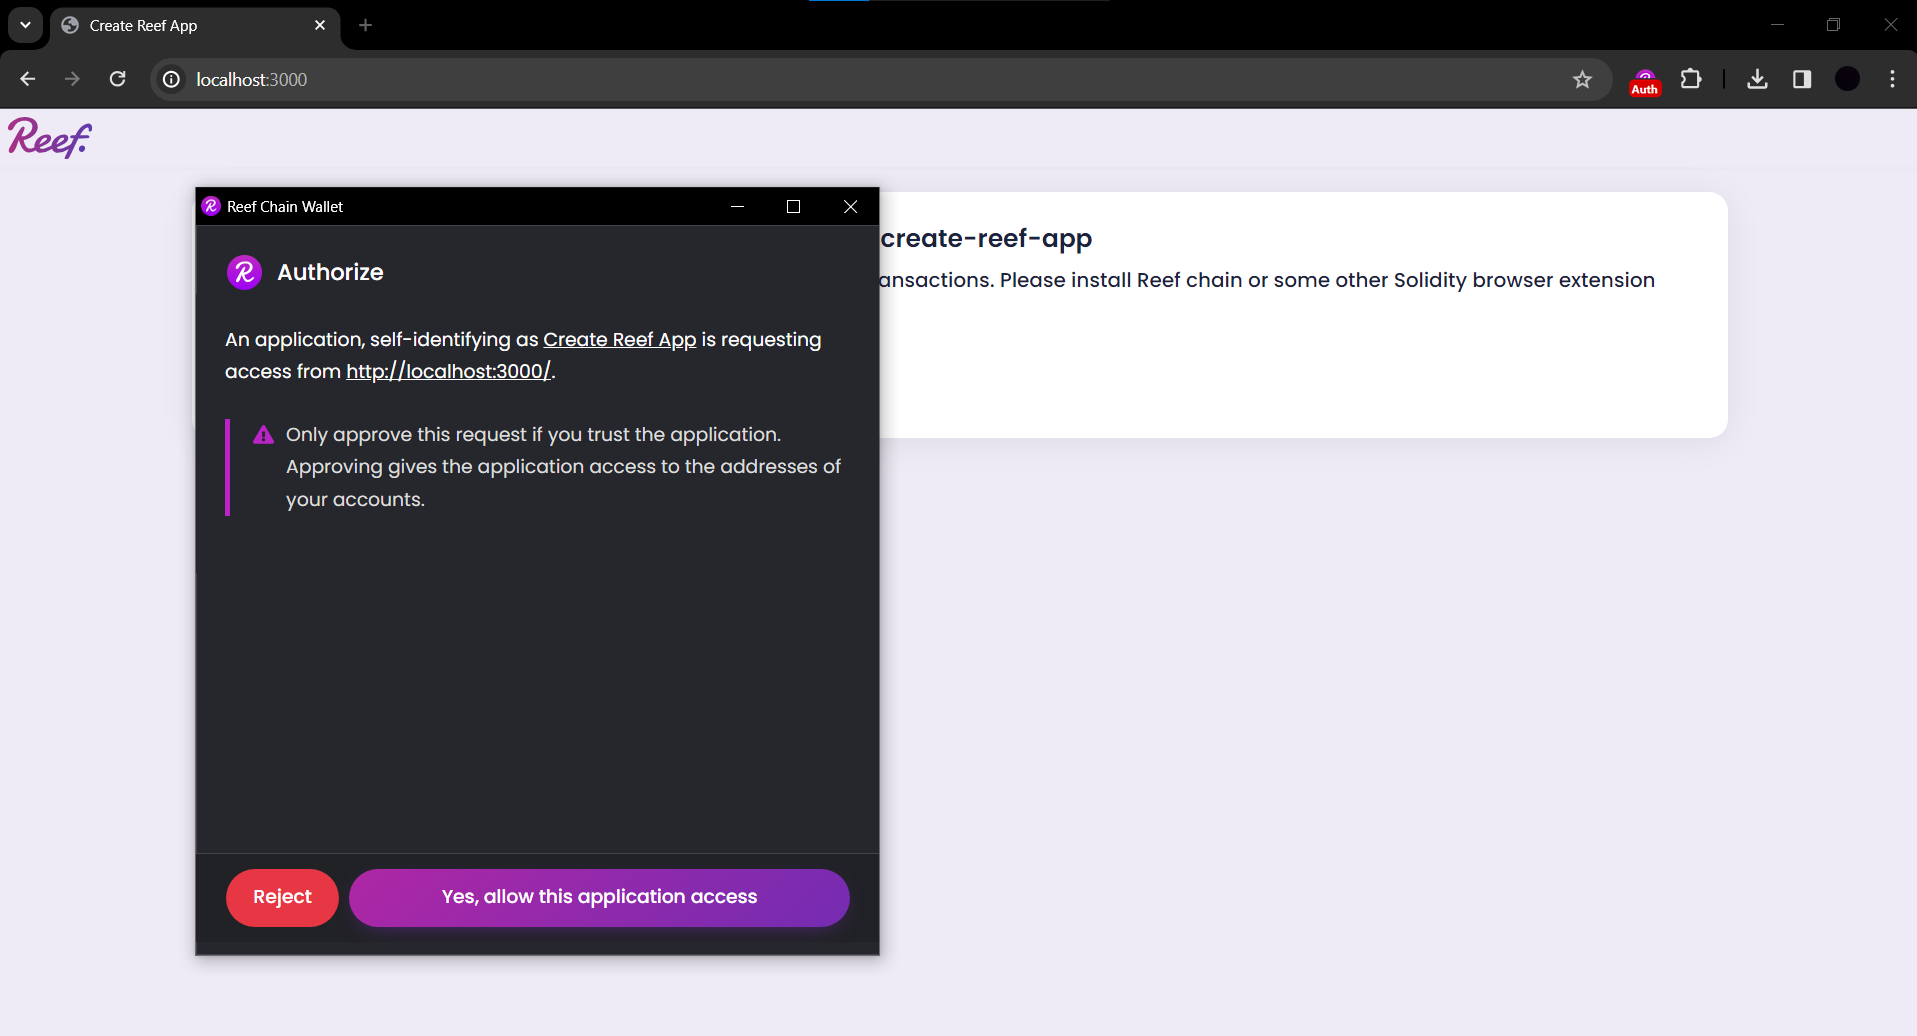This screenshot has height=1036, width=1917.
Task: Click the Authorize heading text
Action: (330, 272)
